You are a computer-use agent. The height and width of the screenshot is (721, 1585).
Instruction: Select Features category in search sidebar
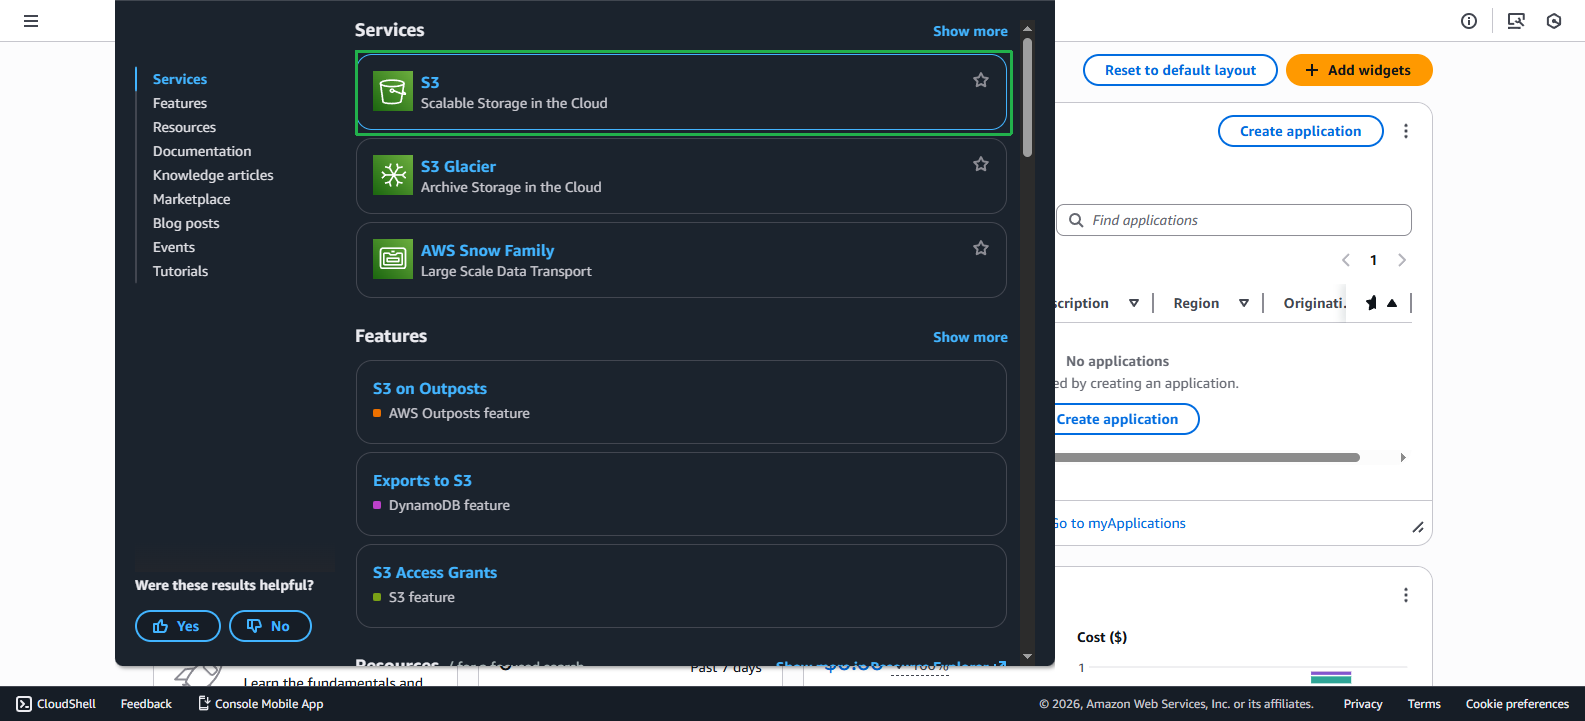pos(180,103)
